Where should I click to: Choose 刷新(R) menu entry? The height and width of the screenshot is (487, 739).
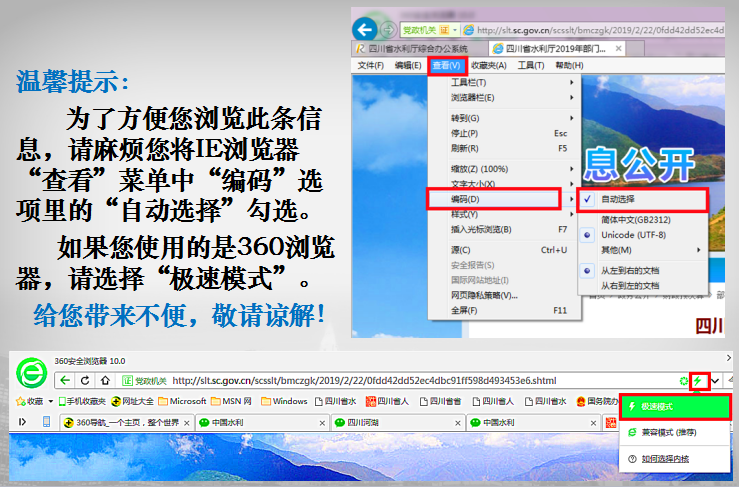tap(504, 149)
